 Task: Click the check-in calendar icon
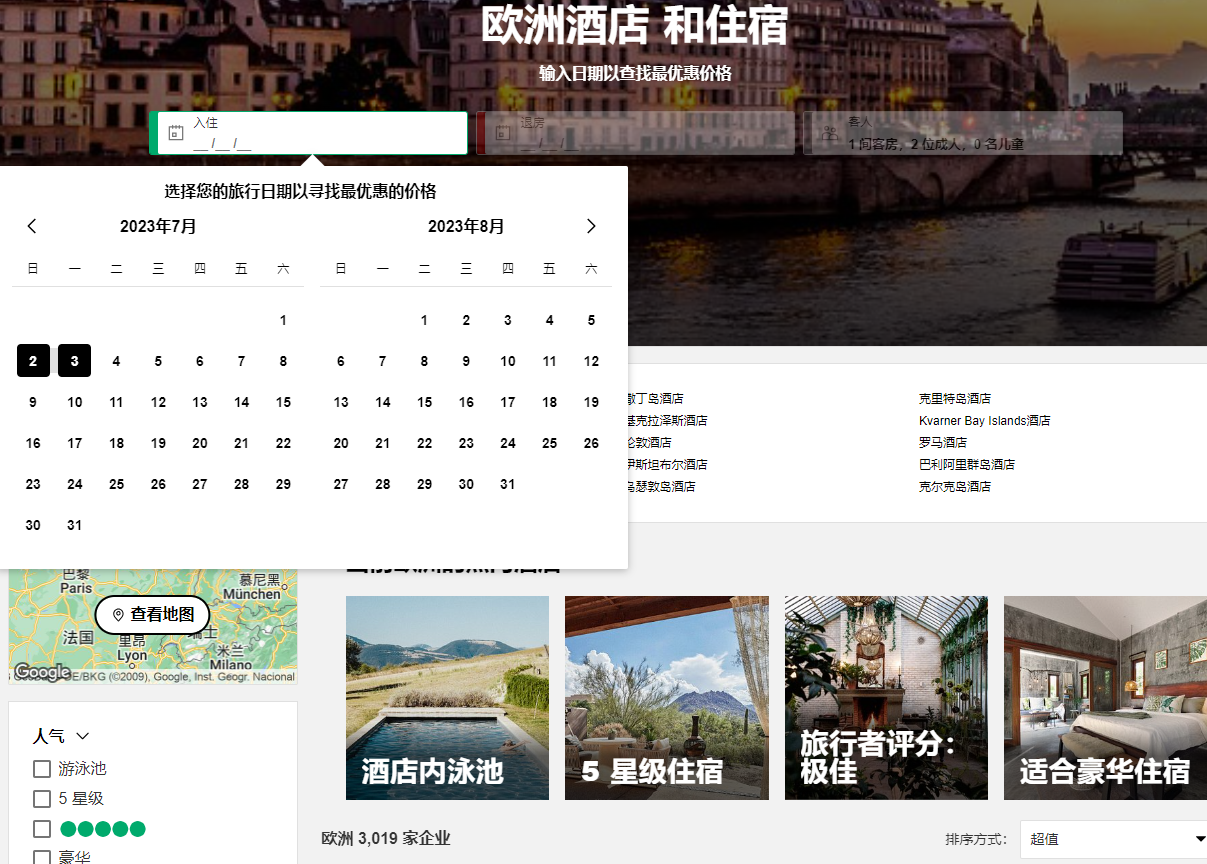(x=176, y=133)
